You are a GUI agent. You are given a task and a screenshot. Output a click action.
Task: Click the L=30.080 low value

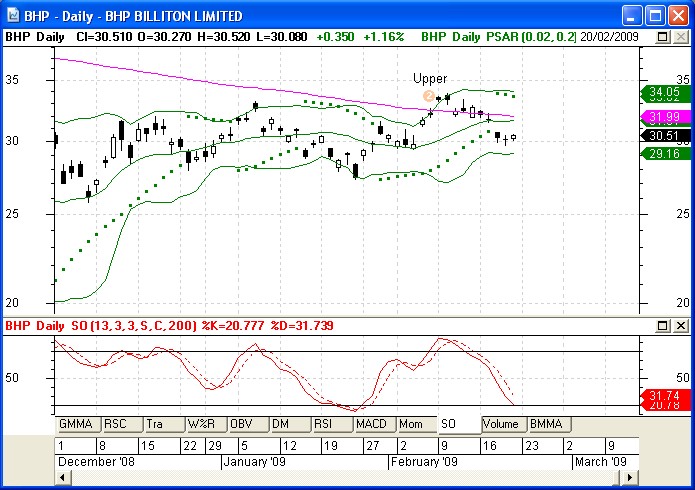282,37
